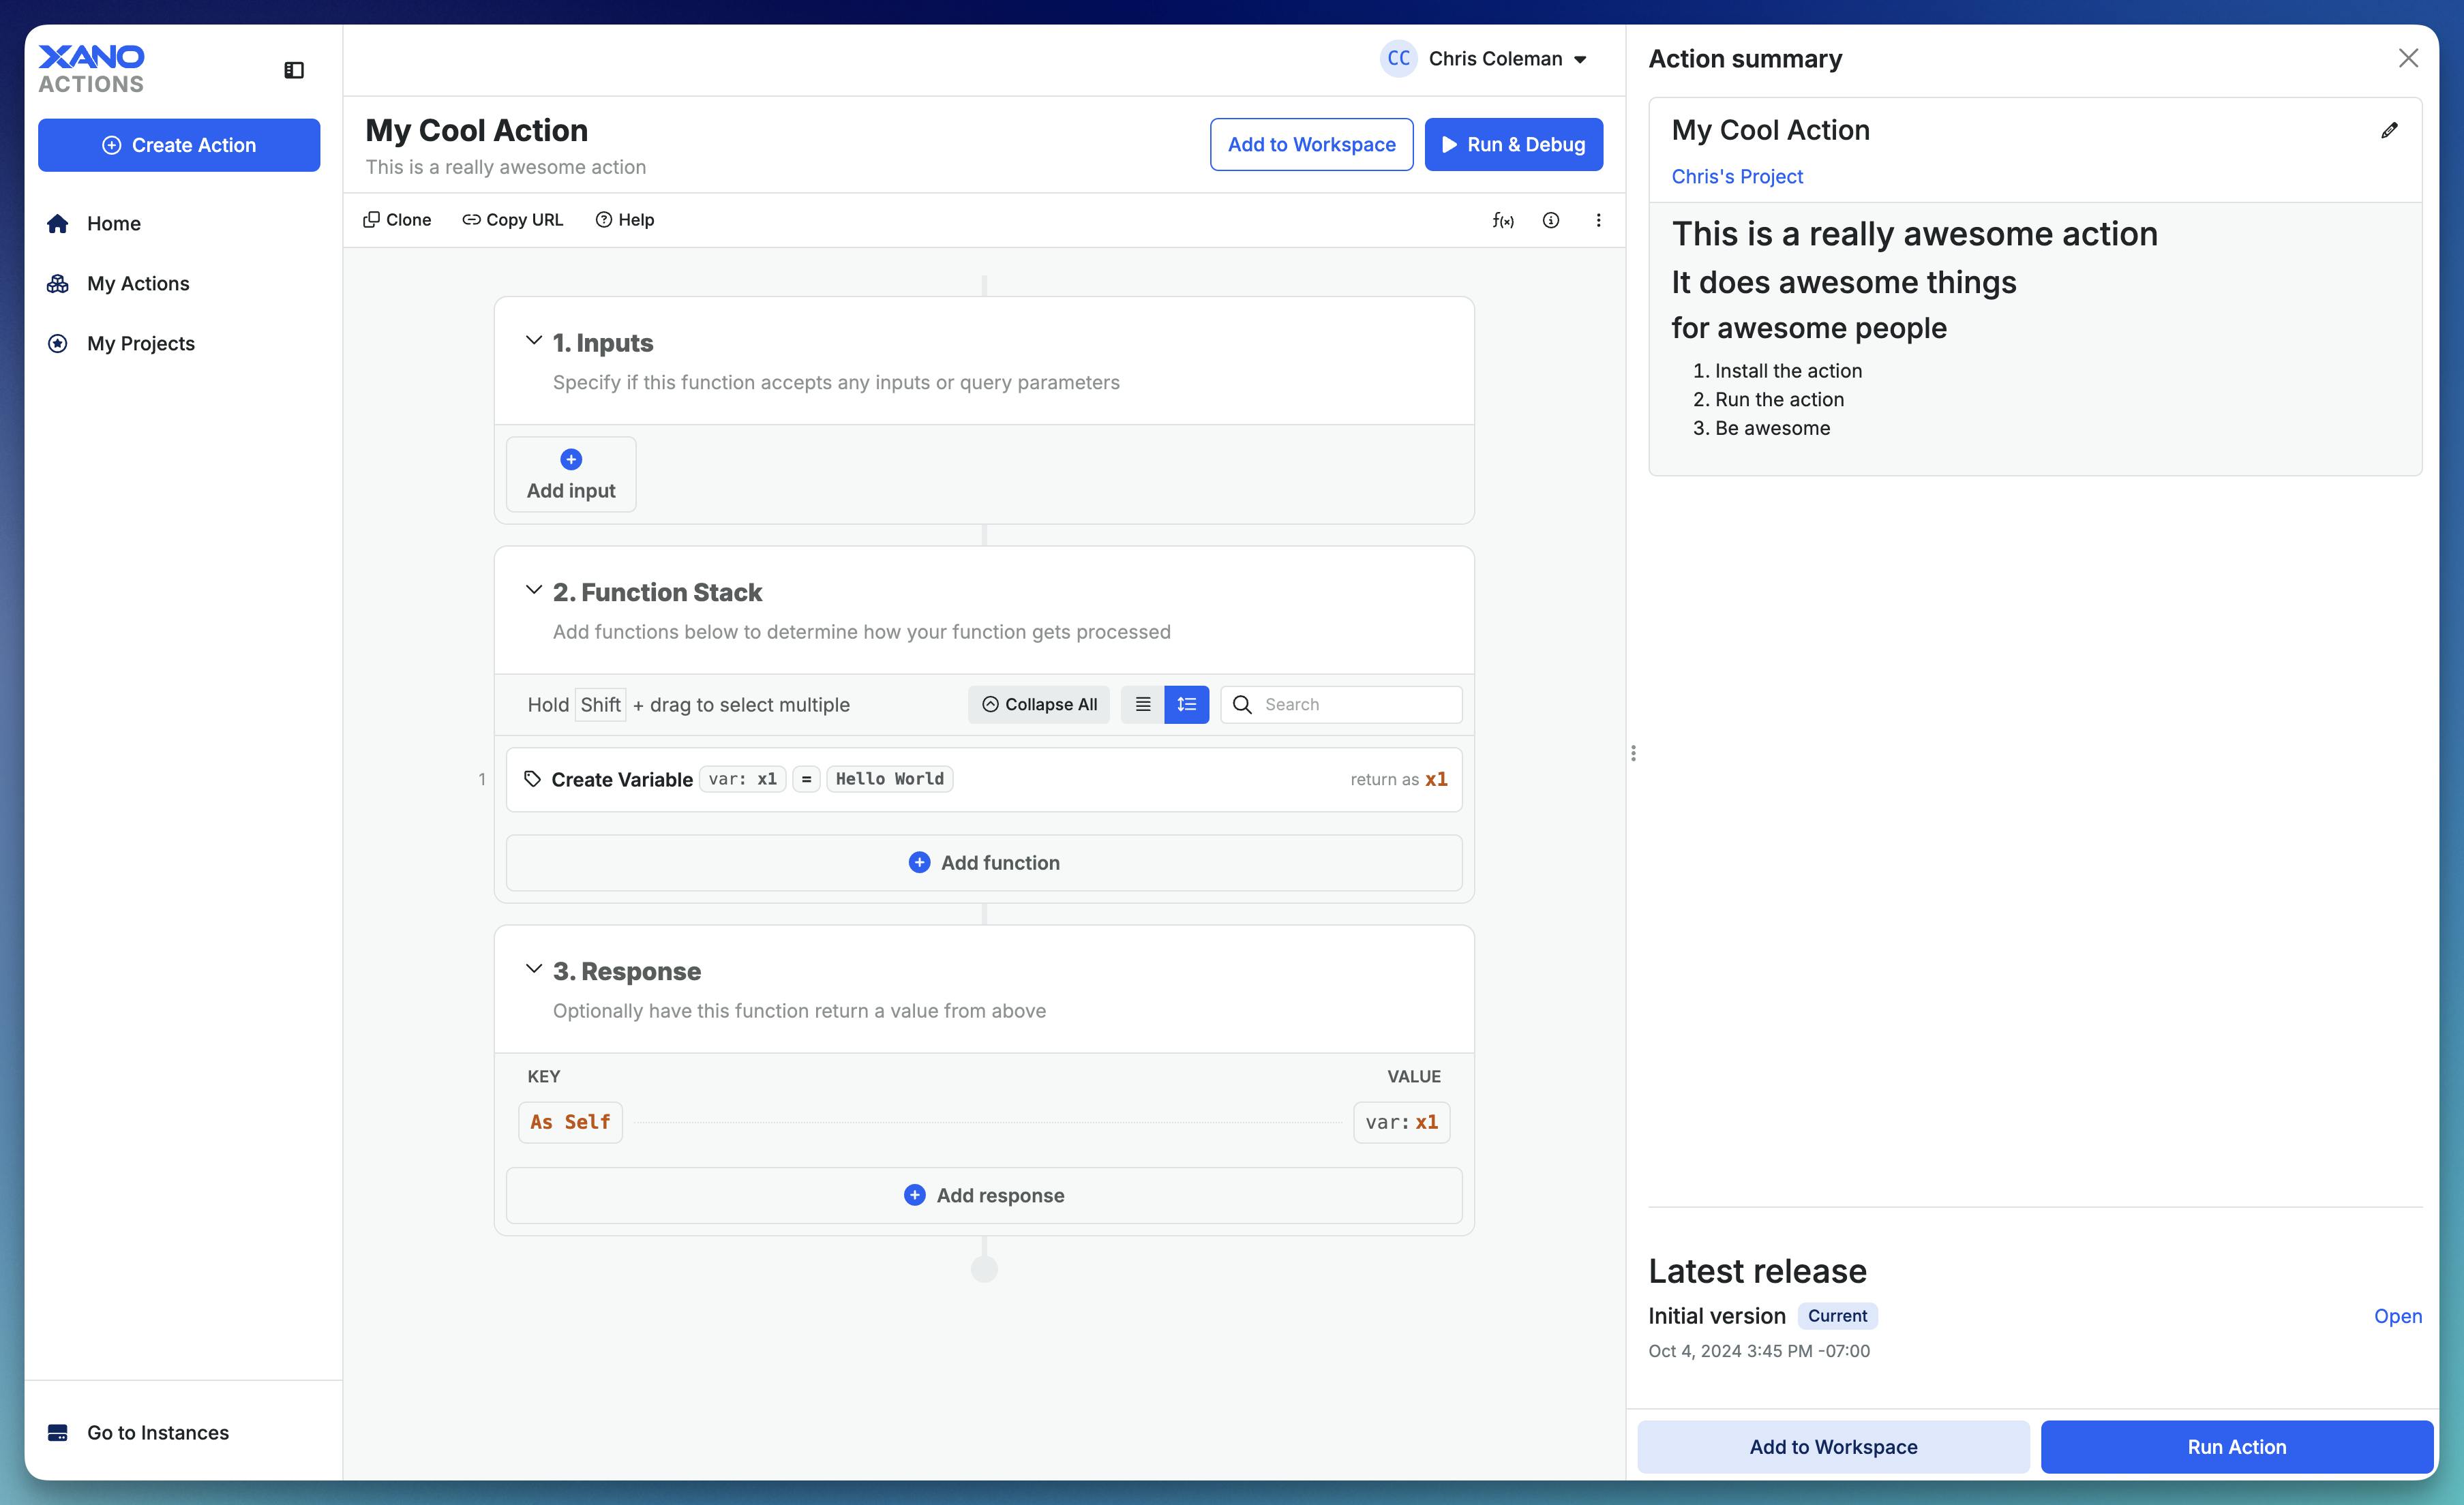Focus the Function Stack search field
2464x1505 pixels.
(1355, 704)
